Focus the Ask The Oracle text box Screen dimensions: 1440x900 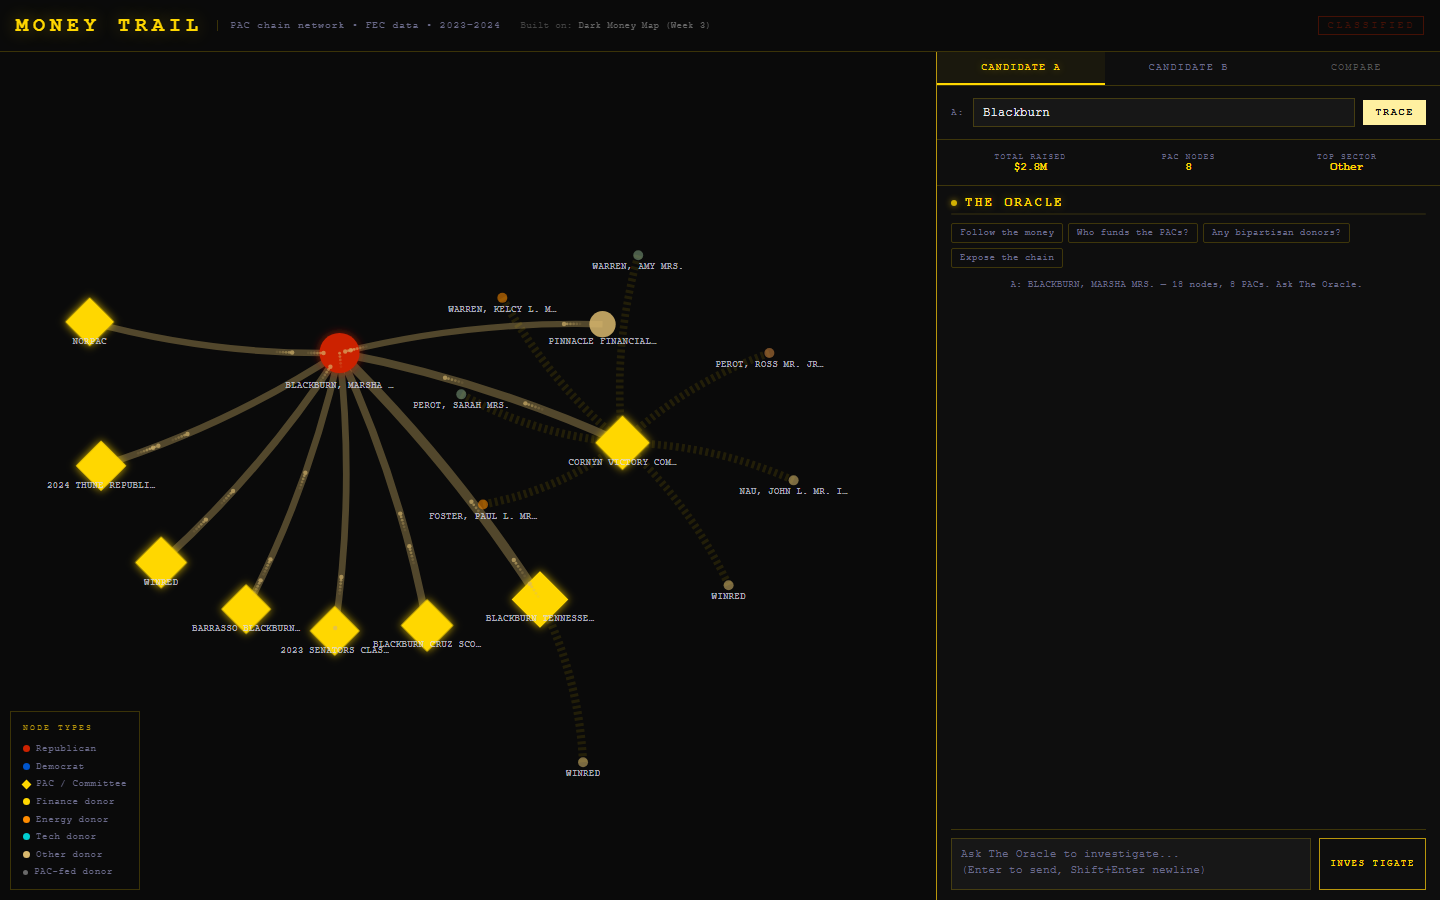(x=1131, y=864)
